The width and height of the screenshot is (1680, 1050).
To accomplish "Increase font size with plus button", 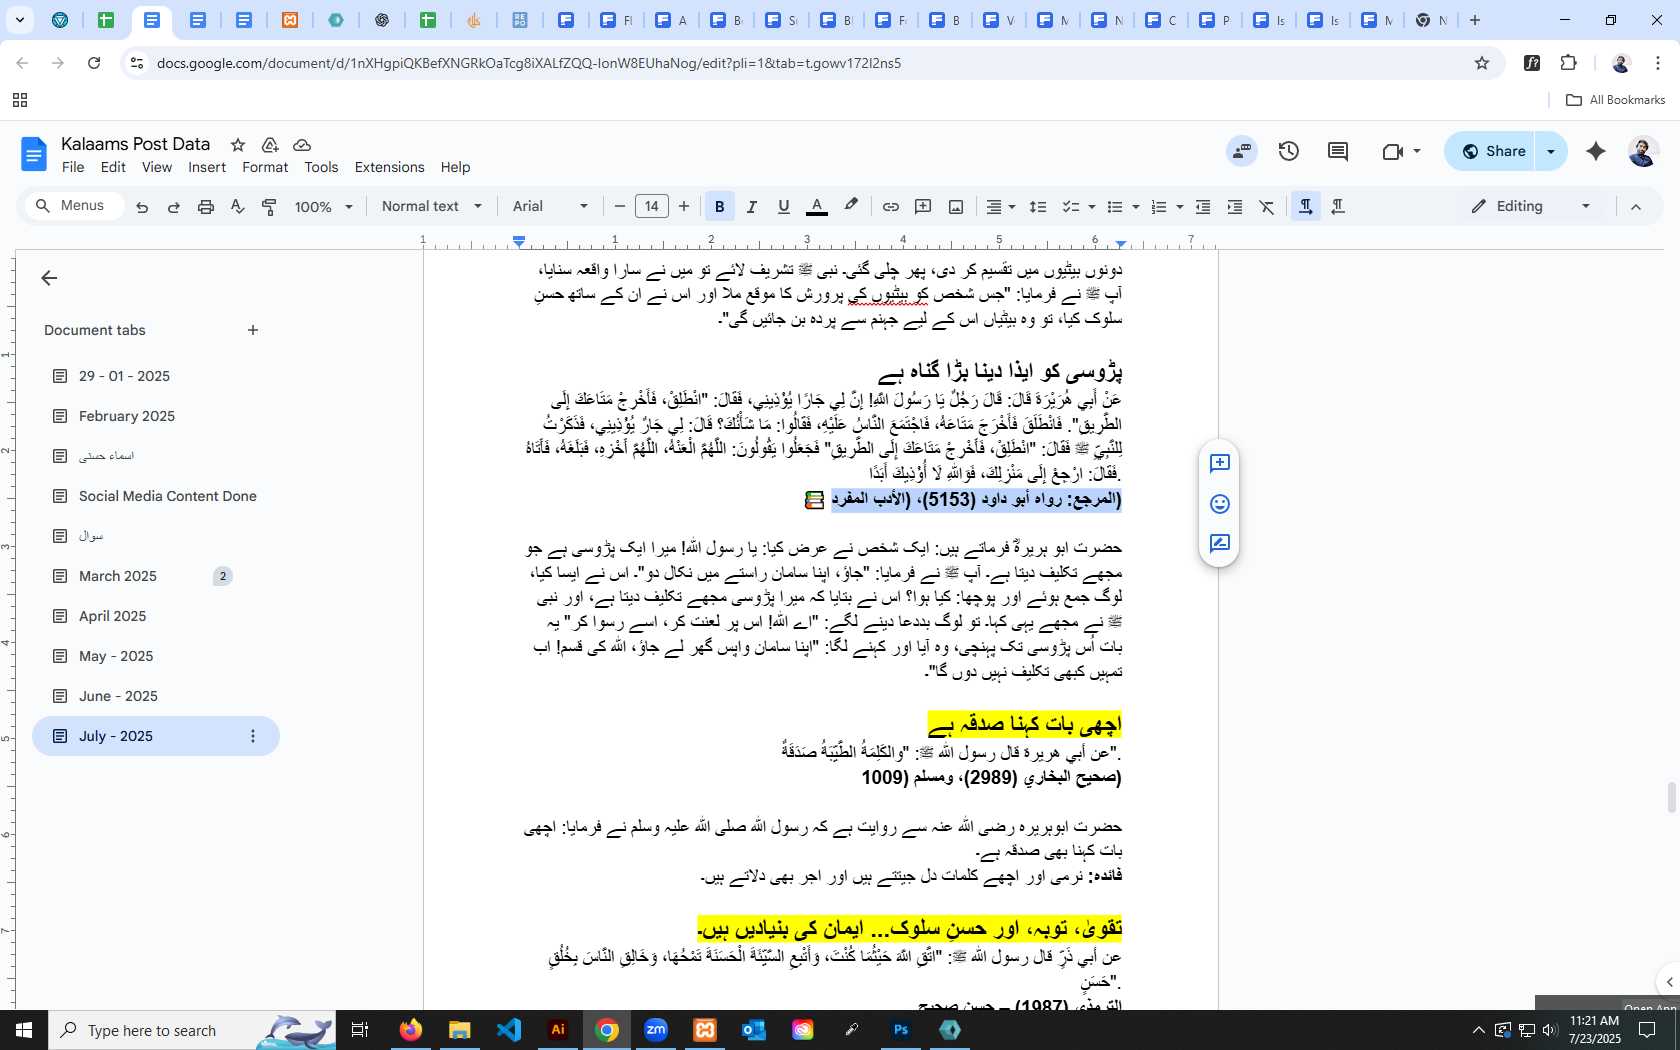I will click(x=684, y=207).
